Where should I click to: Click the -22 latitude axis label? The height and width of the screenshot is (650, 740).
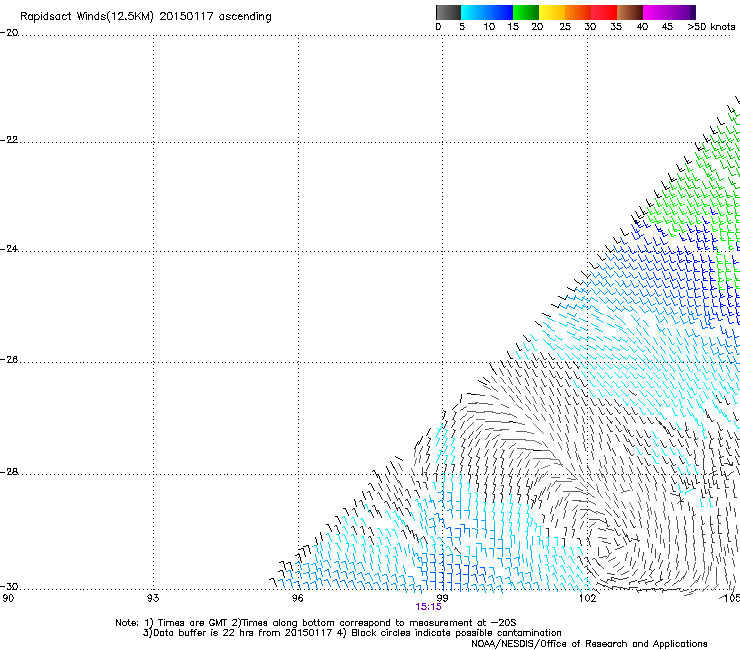coord(9,140)
